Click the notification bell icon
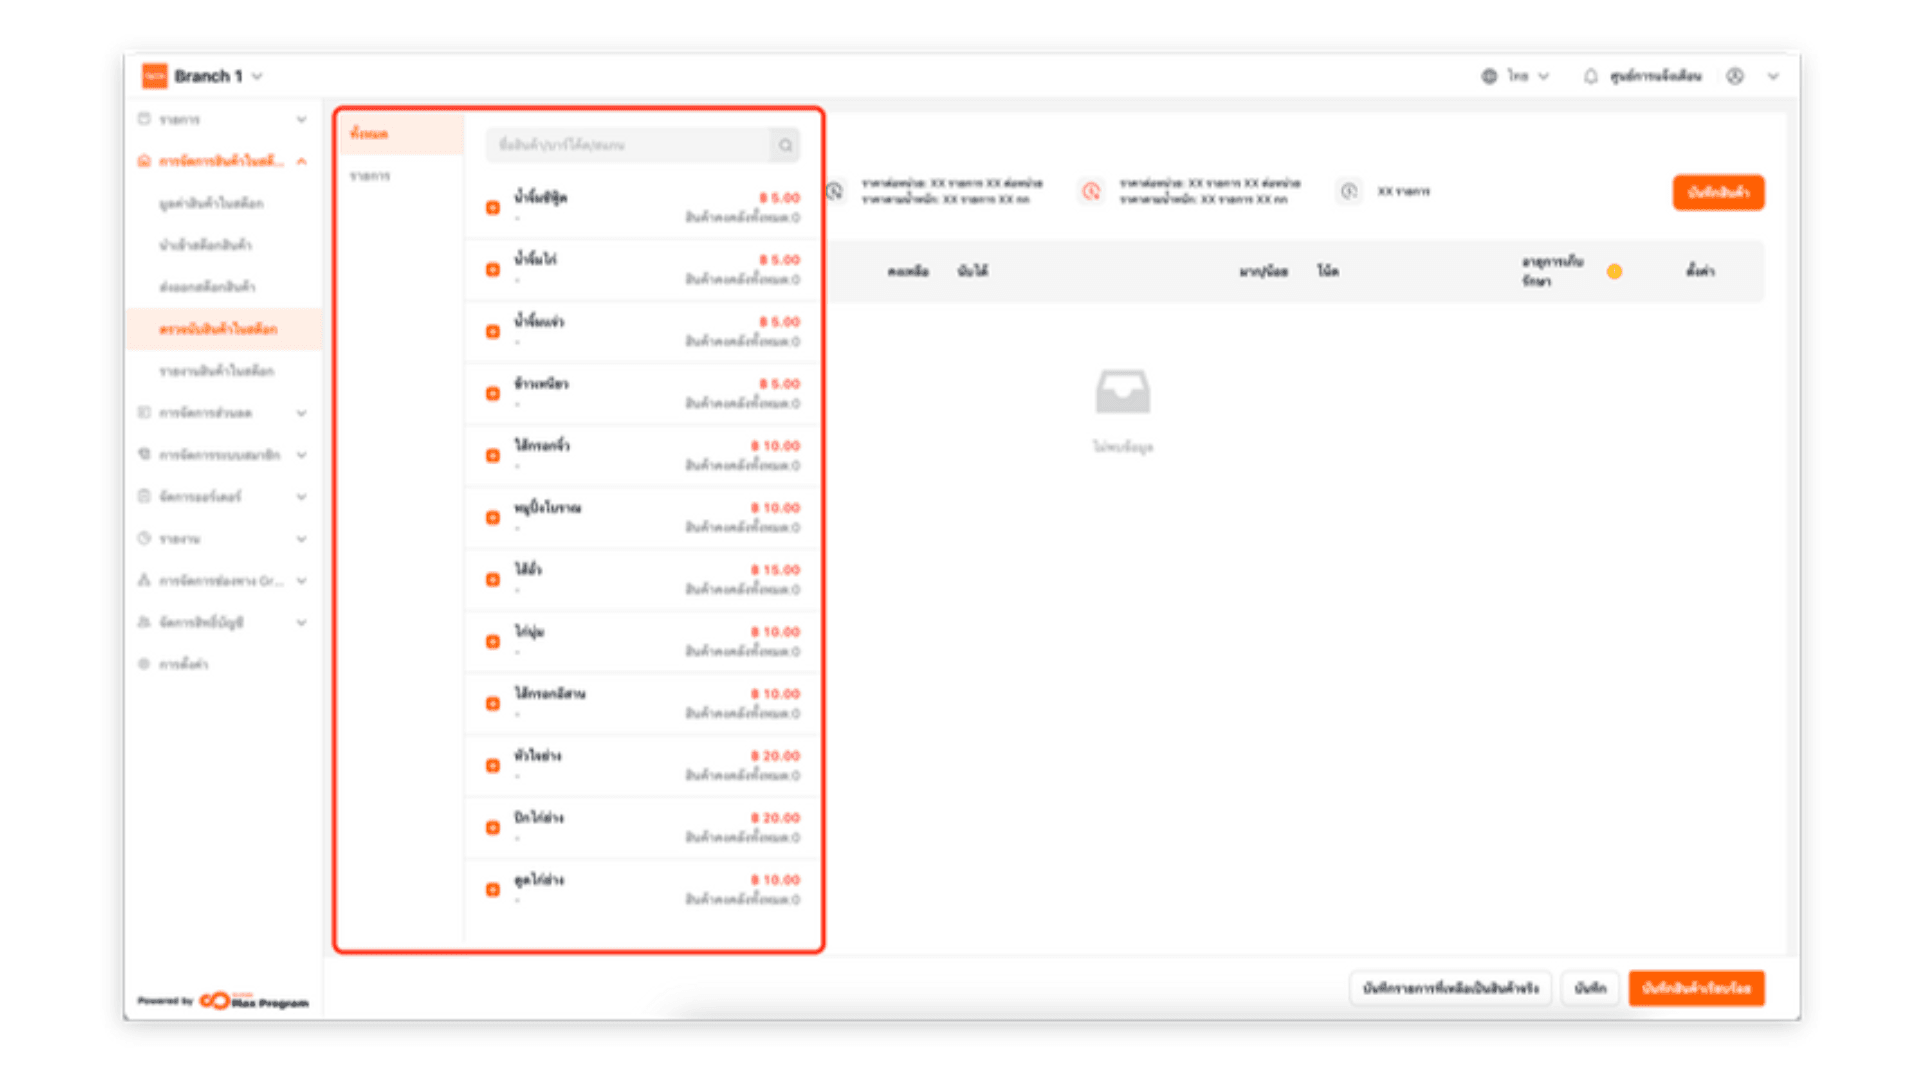This screenshot has width=1920, height=1080. click(x=1590, y=77)
